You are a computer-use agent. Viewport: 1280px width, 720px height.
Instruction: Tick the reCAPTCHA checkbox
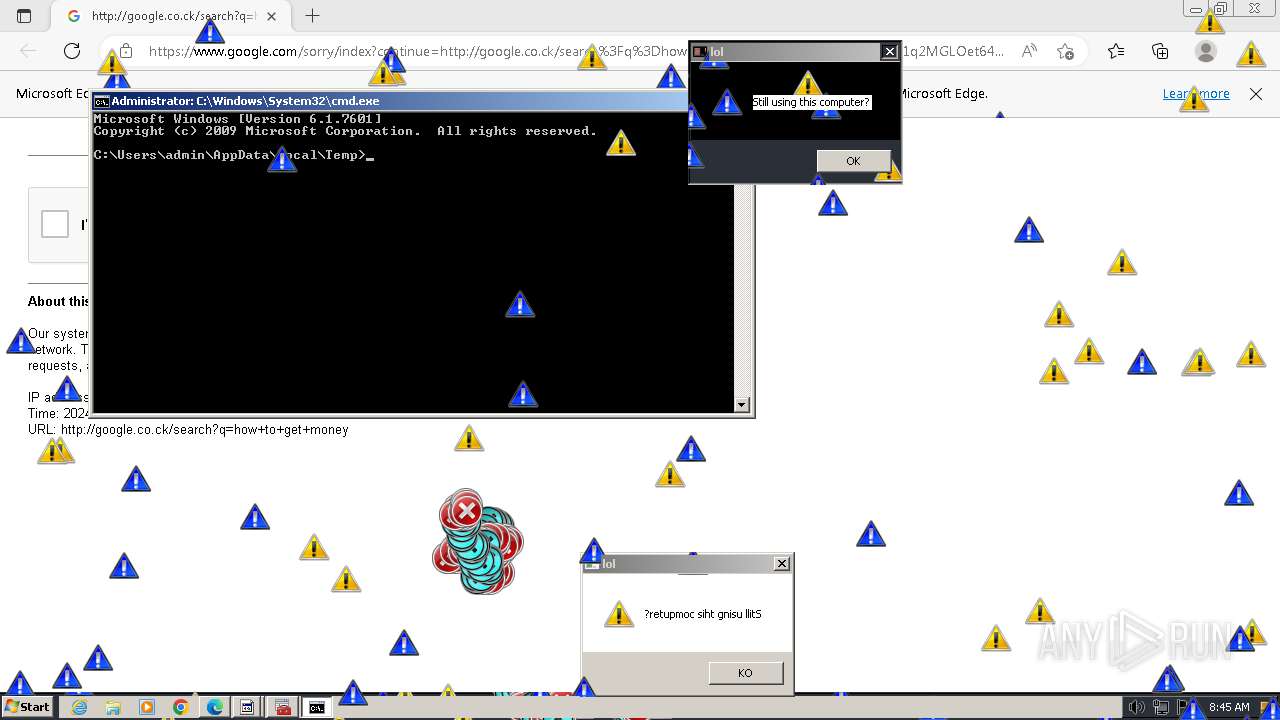pyautogui.click(x=55, y=224)
